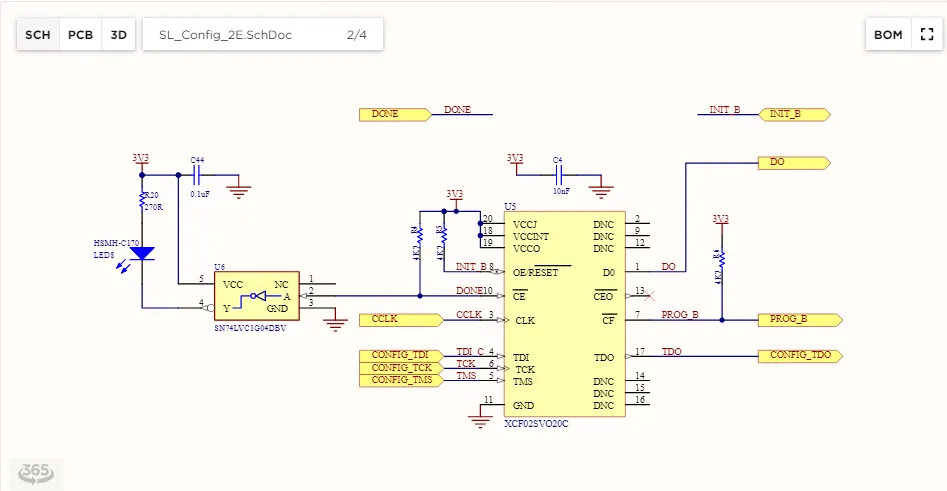
Task: Select the no-connect cross on pin 13
Action: [x=649, y=296]
